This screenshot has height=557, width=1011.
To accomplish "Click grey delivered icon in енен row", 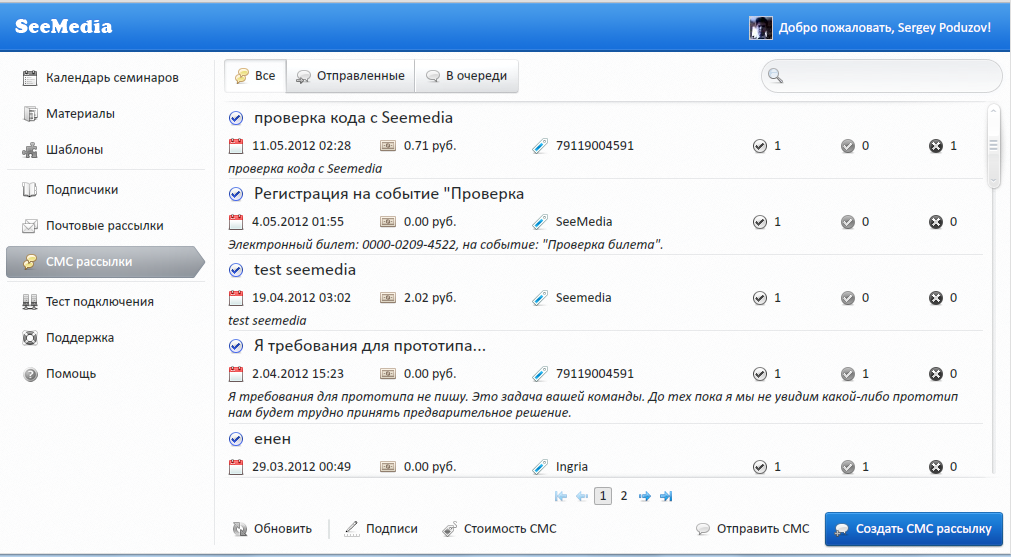I will [x=848, y=467].
